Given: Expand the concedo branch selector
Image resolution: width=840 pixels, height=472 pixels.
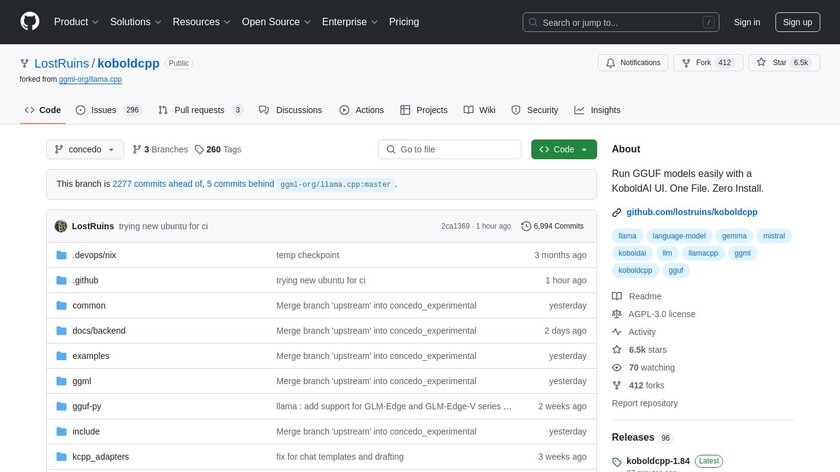Looking at the screenshot, I should click(85, 149).
